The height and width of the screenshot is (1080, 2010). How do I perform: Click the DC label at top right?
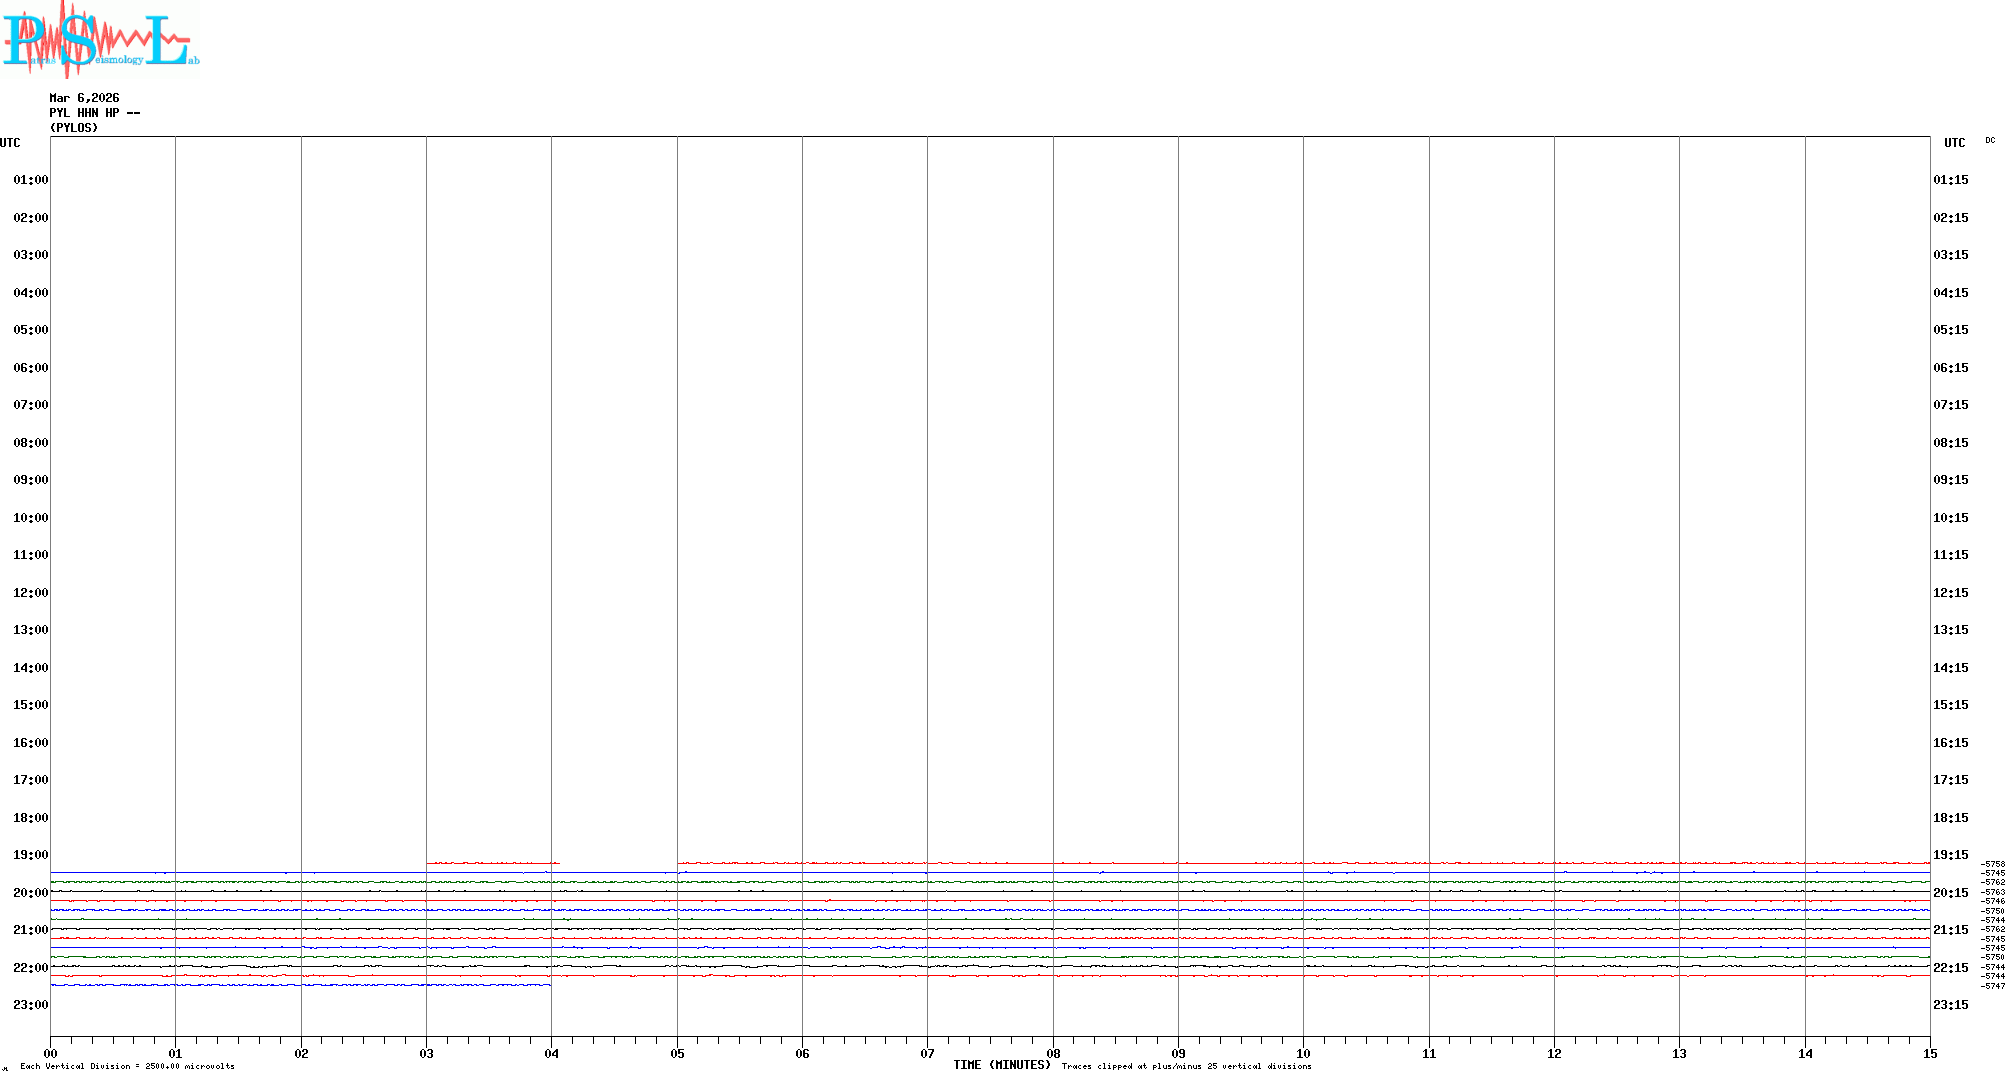click(x=1989, y=140)
